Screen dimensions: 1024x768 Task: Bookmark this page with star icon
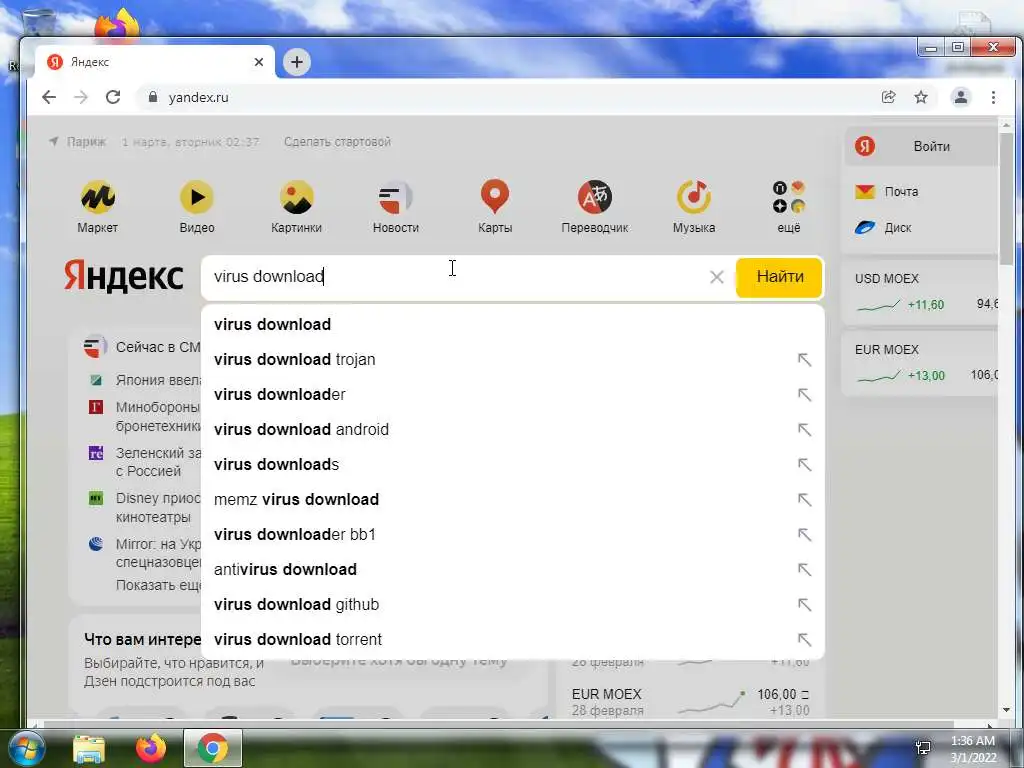tap(921, 97)
